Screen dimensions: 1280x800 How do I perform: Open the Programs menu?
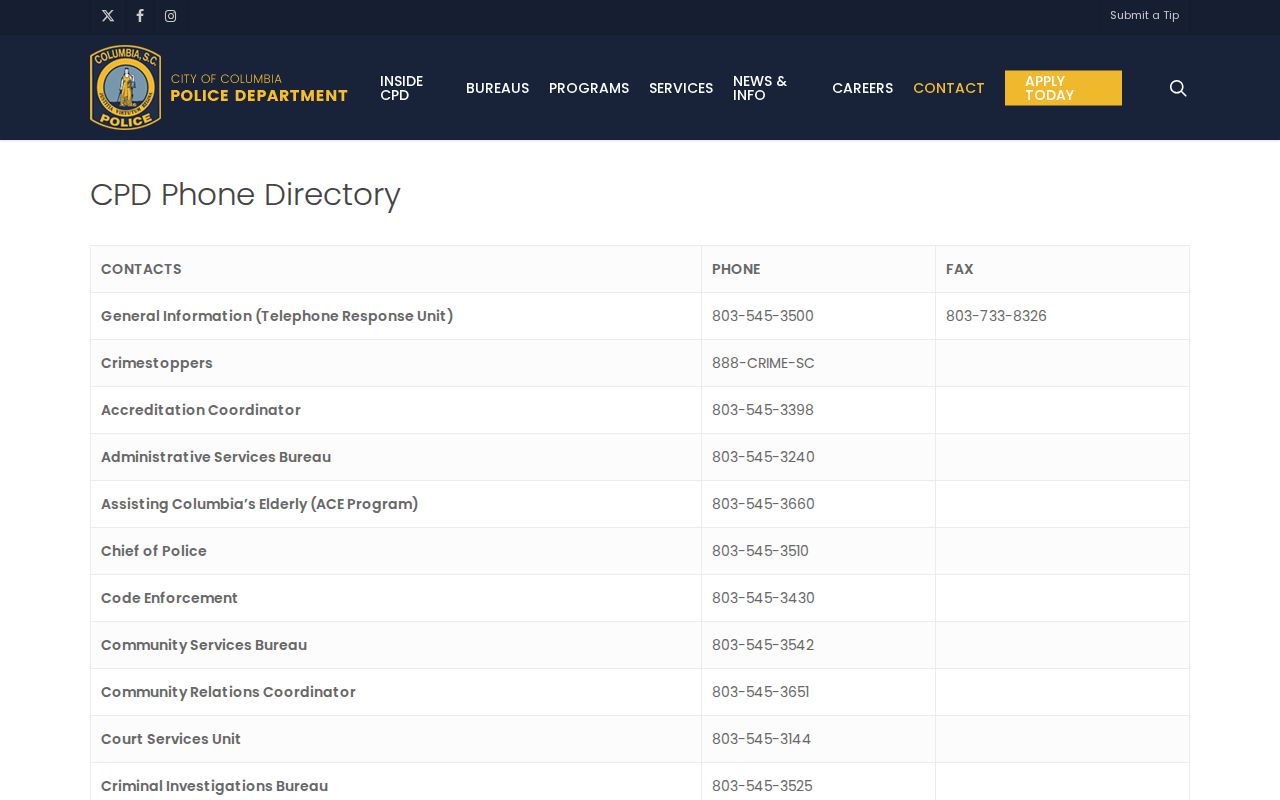[589, 88]
